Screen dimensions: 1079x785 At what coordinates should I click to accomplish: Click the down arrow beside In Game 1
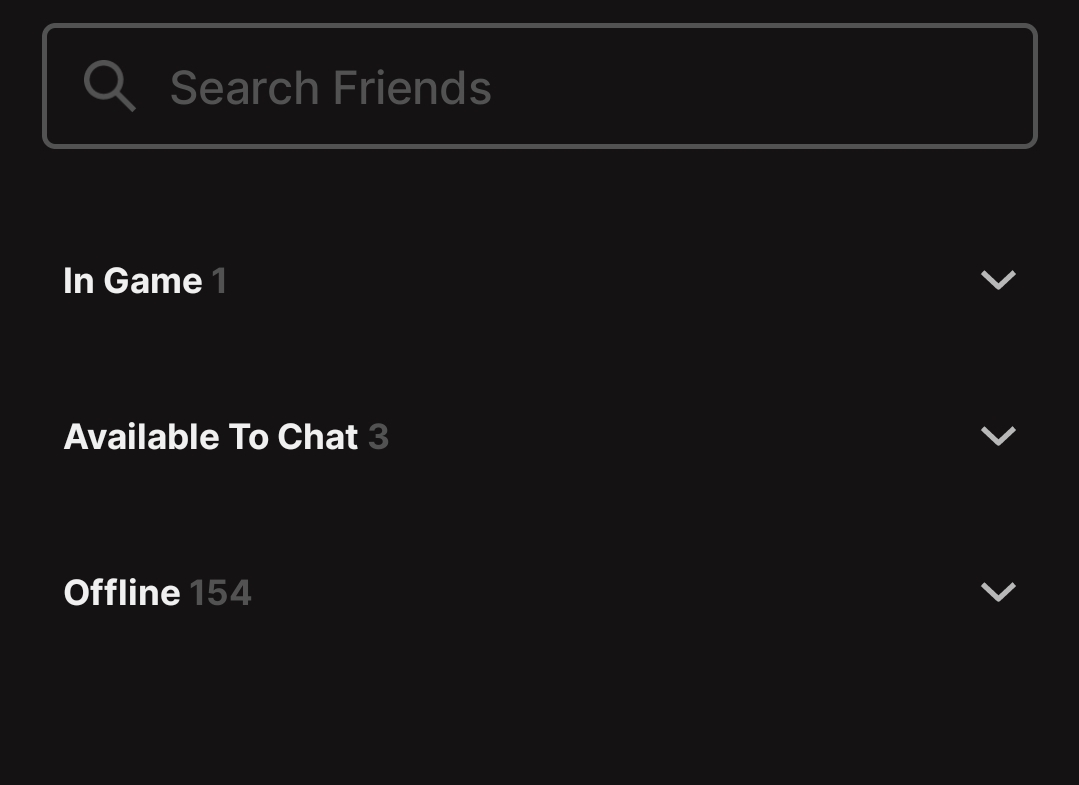click(x=998, y=280)
